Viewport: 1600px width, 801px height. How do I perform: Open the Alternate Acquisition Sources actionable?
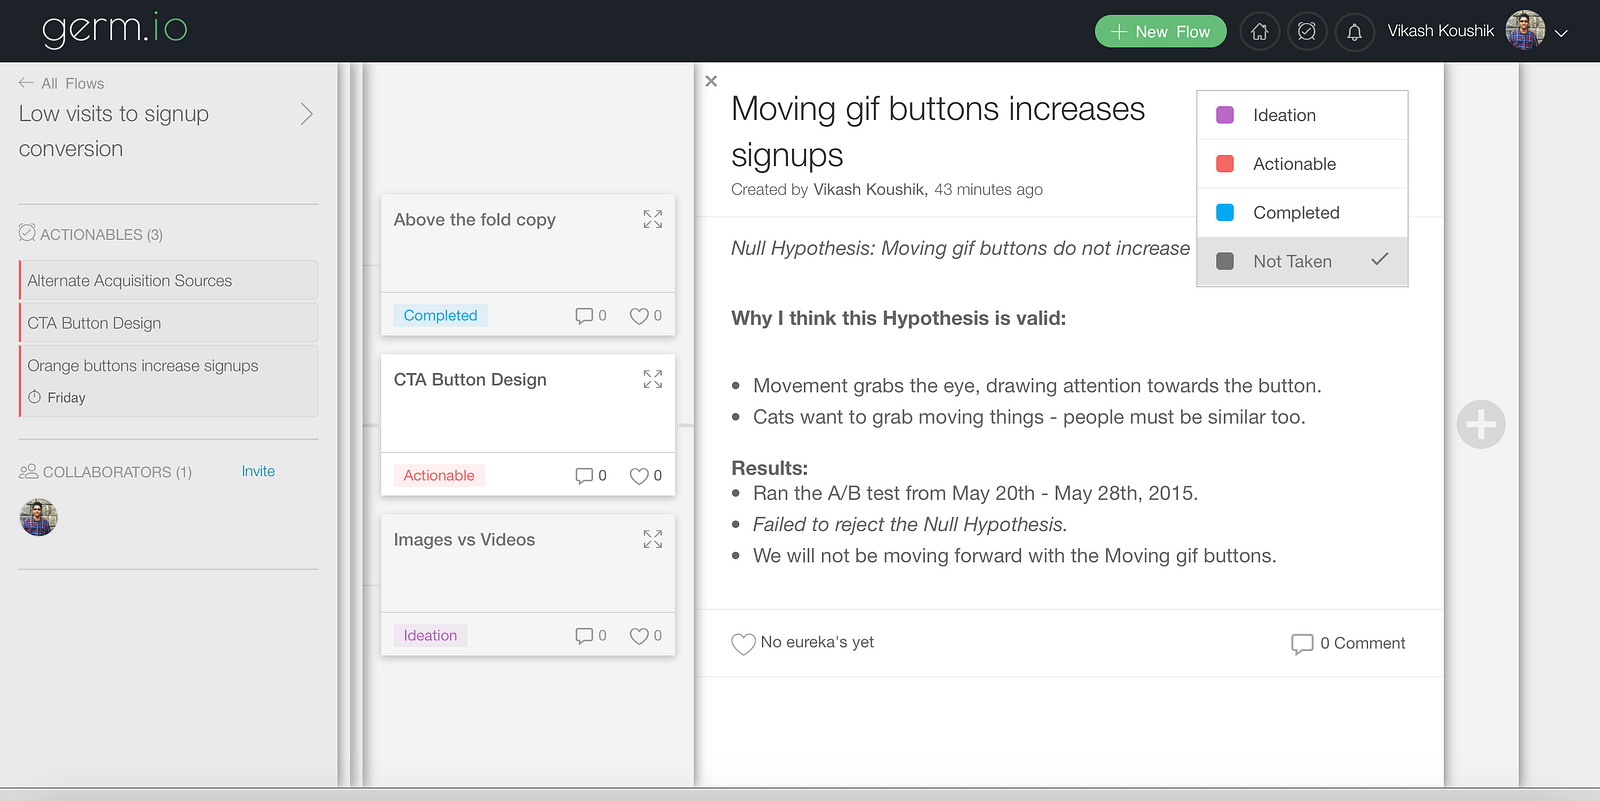pyautogui.click(x=130, y=281)
